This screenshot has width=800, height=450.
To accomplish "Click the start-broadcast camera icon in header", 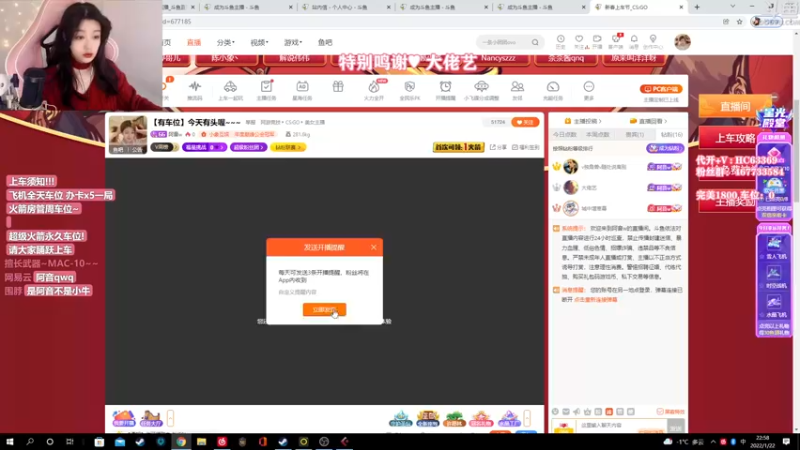I will coord(597,41).
